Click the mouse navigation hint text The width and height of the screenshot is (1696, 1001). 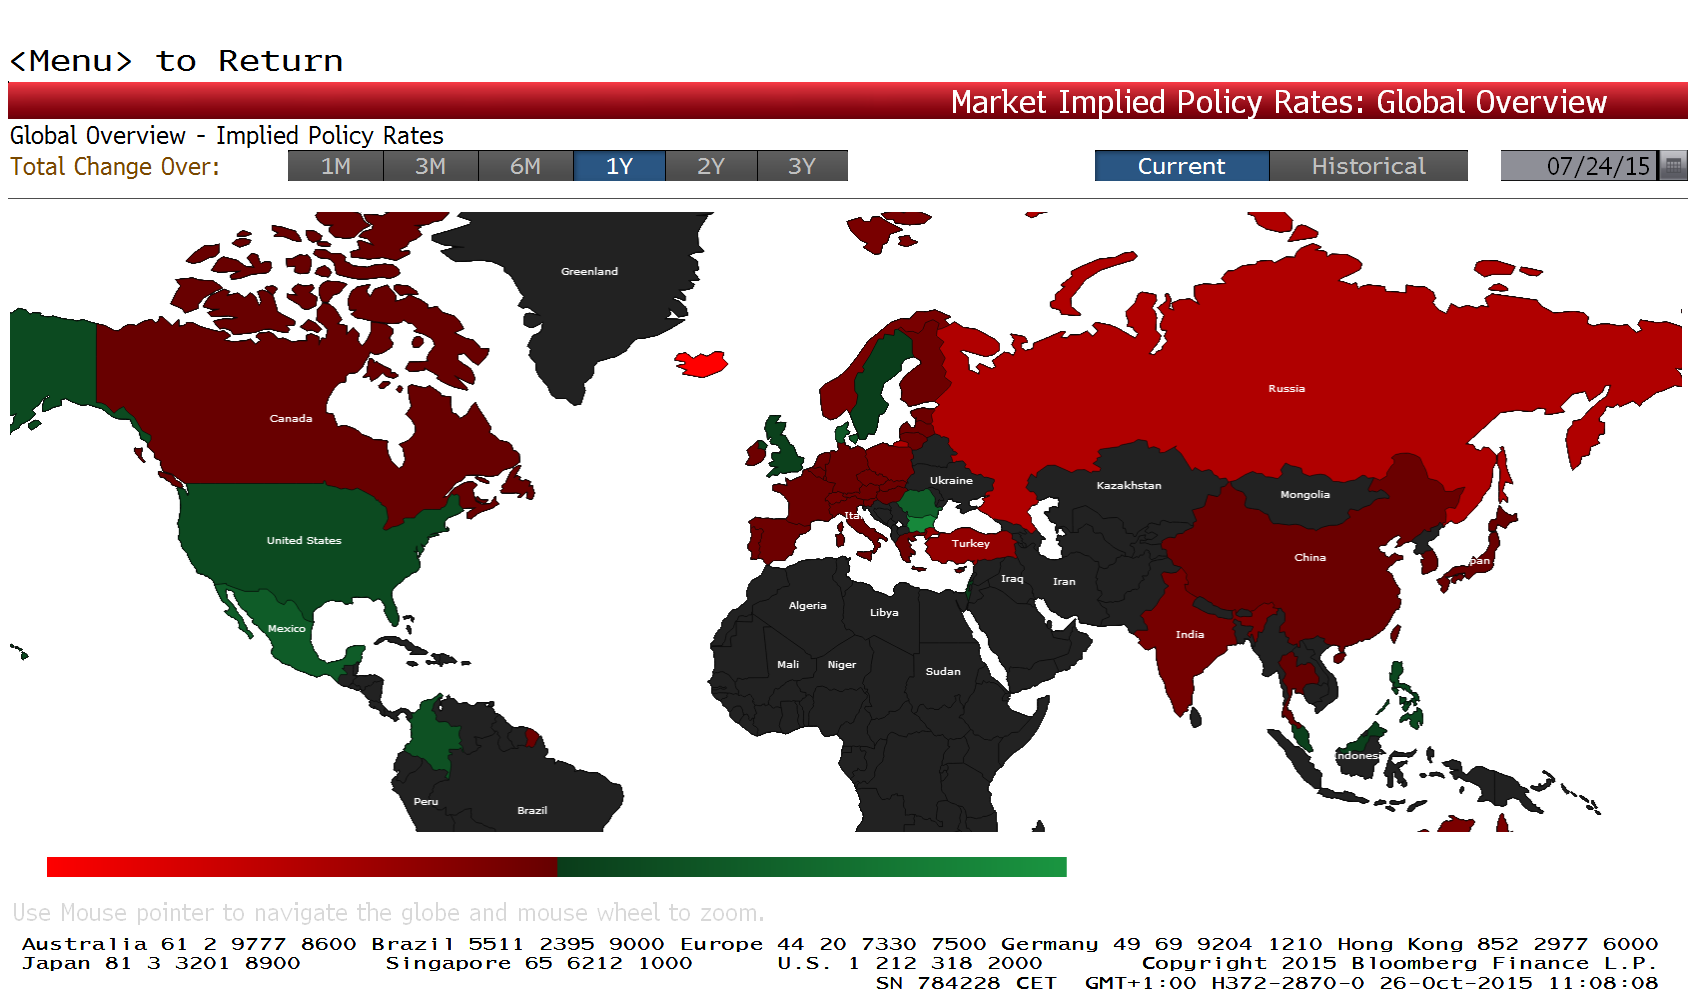click(388, 913)
